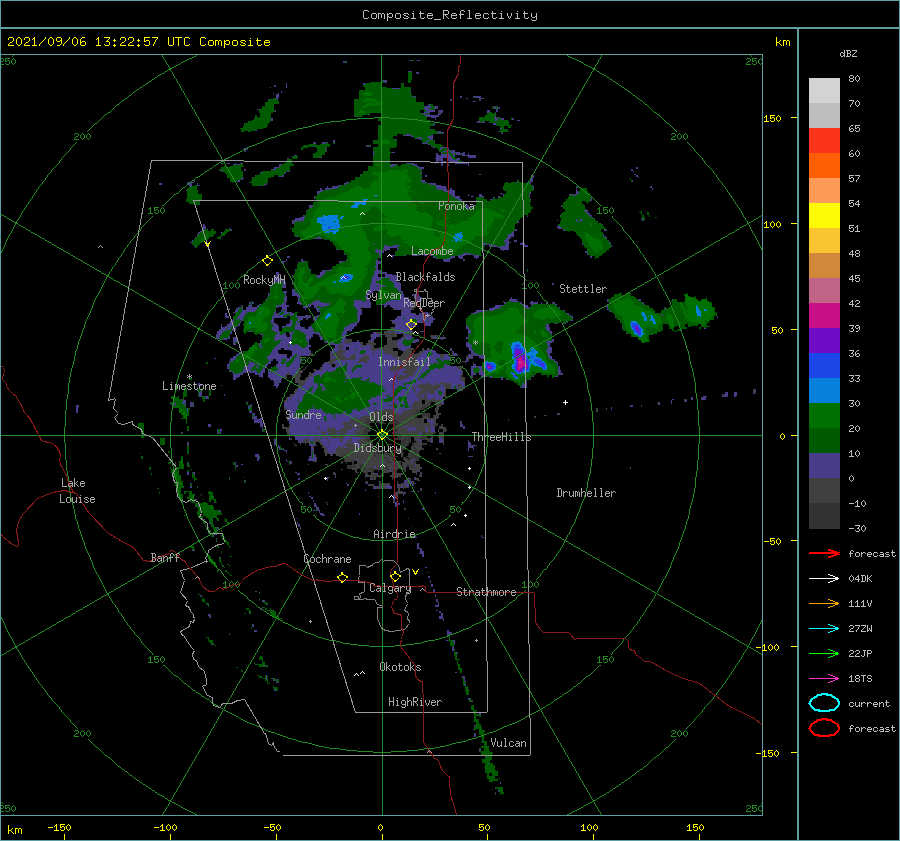Click the 04DK legend label
This screenshot has width=900, height=841.
860,579
